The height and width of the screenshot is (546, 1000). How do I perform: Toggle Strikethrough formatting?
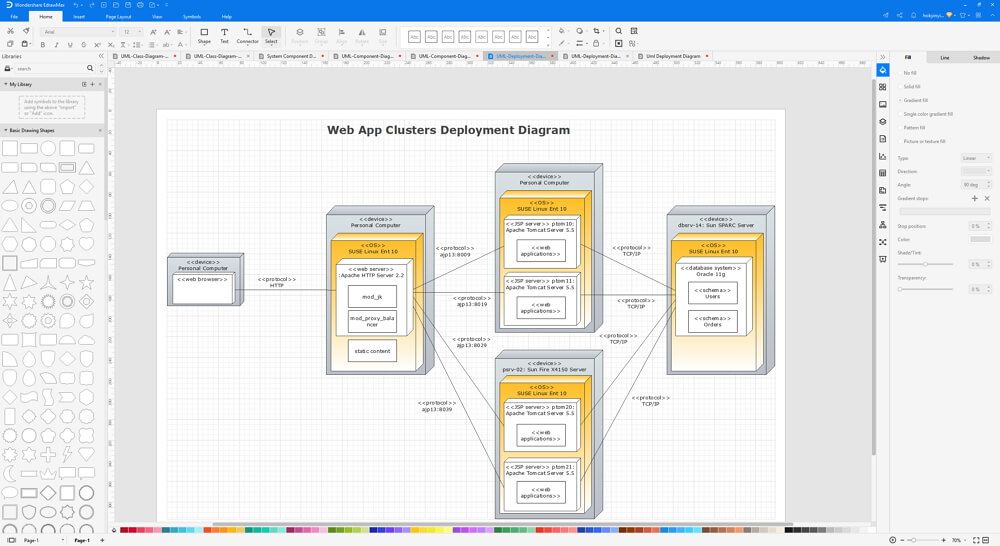(84, 45)
